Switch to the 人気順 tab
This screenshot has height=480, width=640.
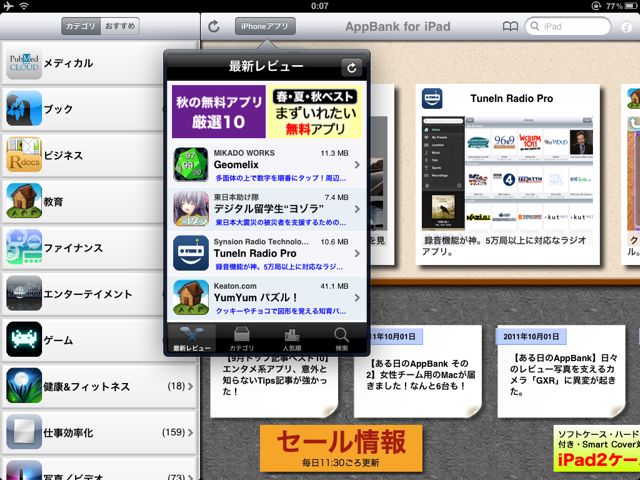[x=292, y=339]
